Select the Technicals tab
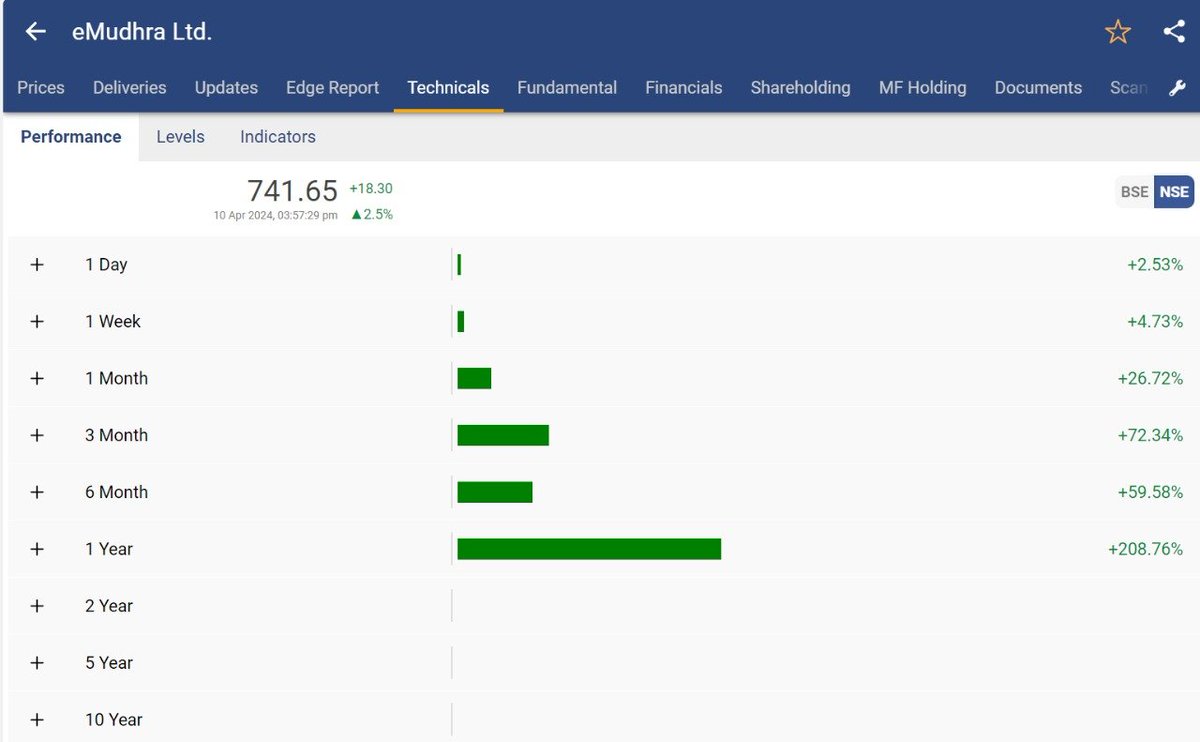This screenshot has width=1200, height=742. pos(448,88)
